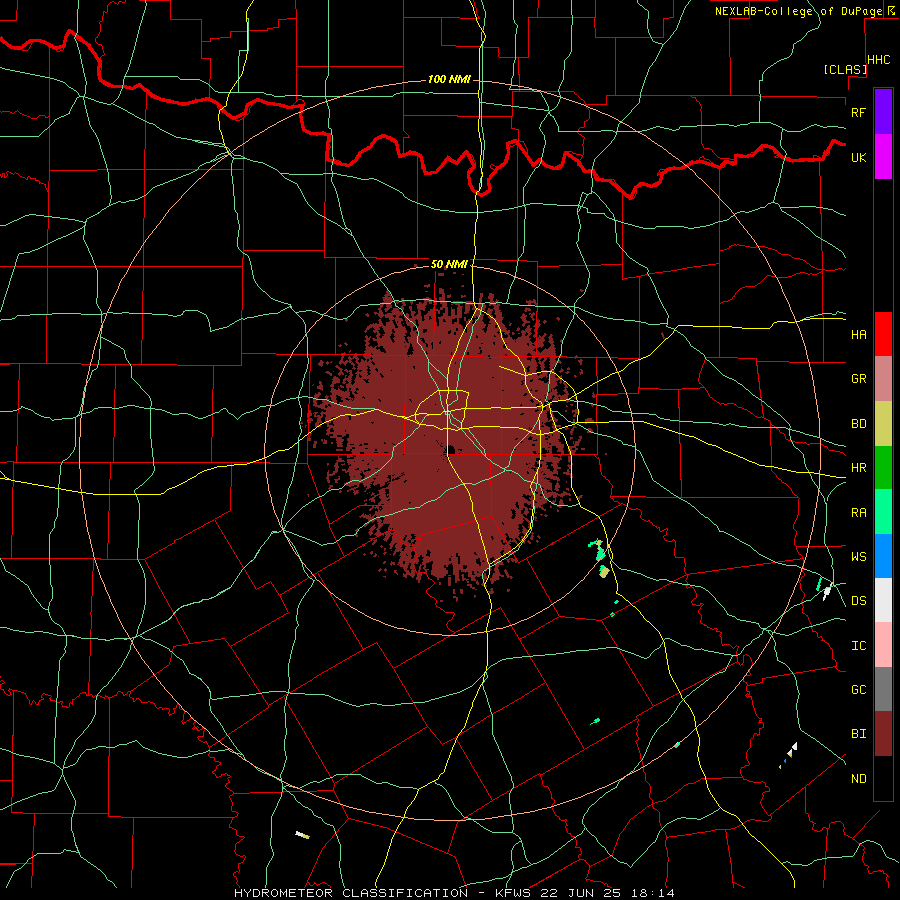Click the ND legend label

(x=859, y=779)
